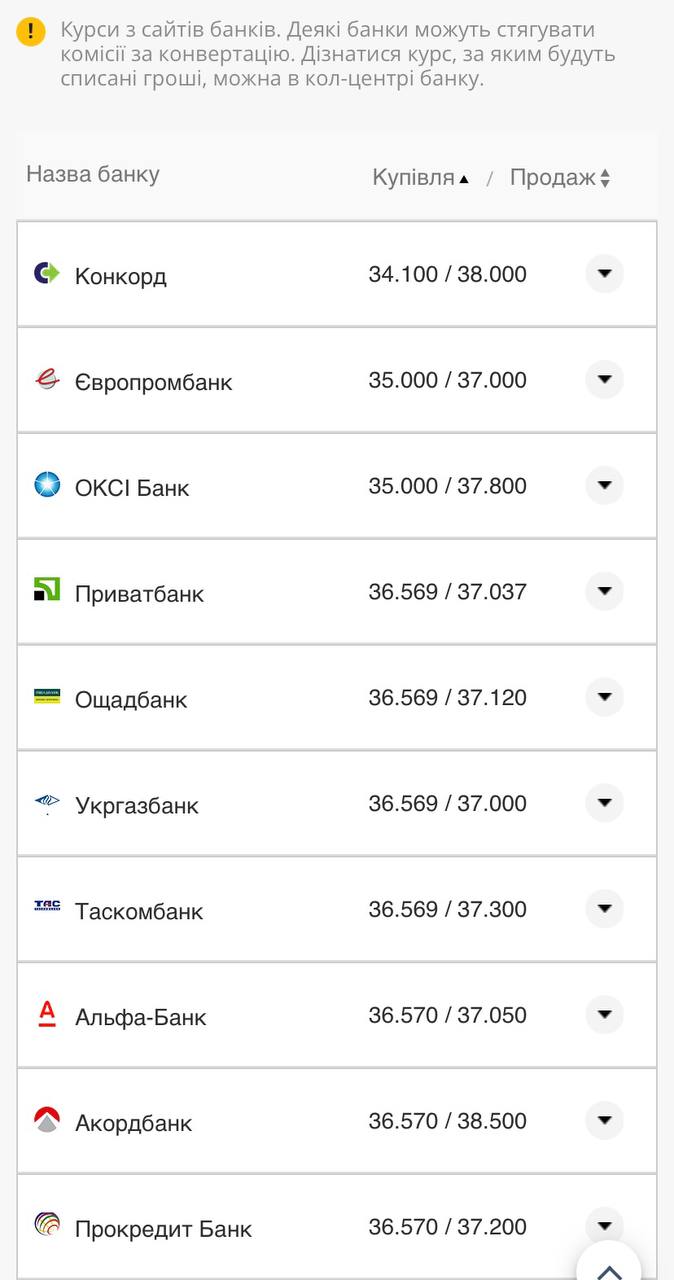Image resolution: width=674 pixels, height=1280 pixels.
Task: Click the Таскомбанк logo icon
Action: click(x=47, y=907)
